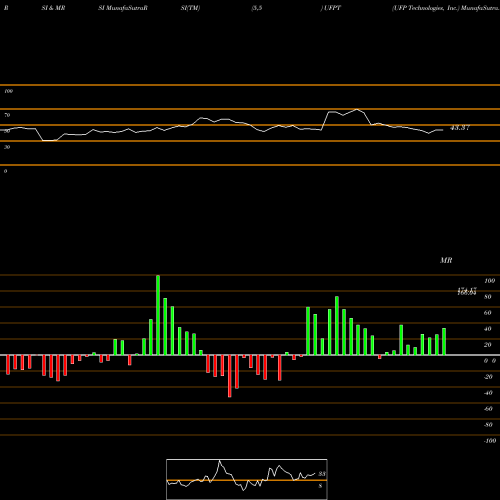
Task: Click the value 33 in mini chart
Action: pos(322,474)
